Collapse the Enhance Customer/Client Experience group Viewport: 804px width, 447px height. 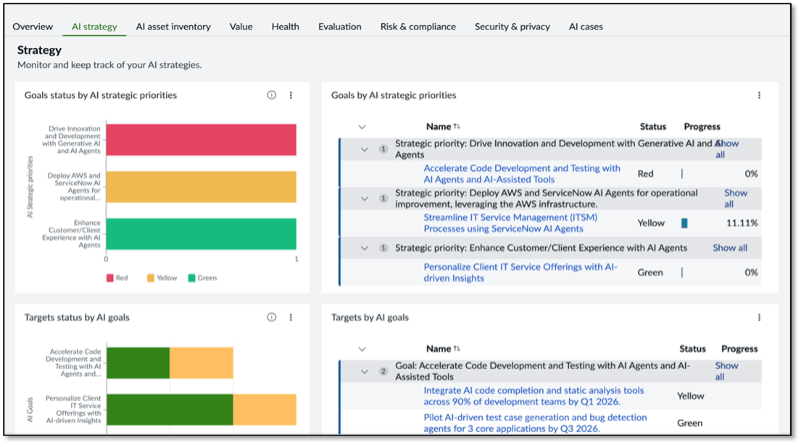pyautogui.click(x=365, y=248)
